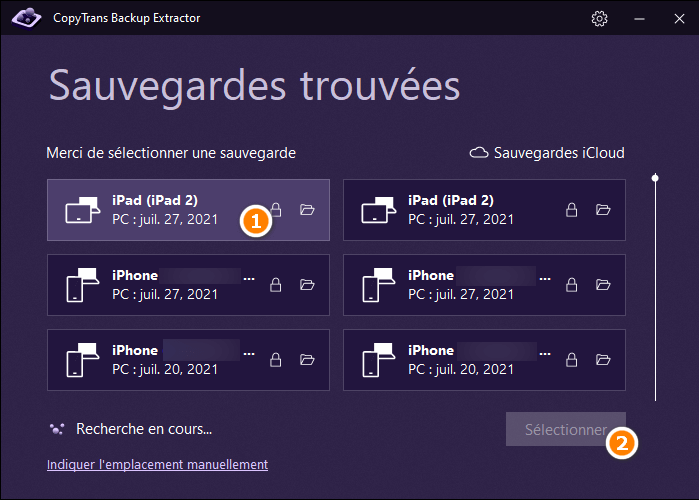
Task: Click lock icon on right-column iPhone juil. 20 backup
Action: pyautogui.click(x=572, y=359)
